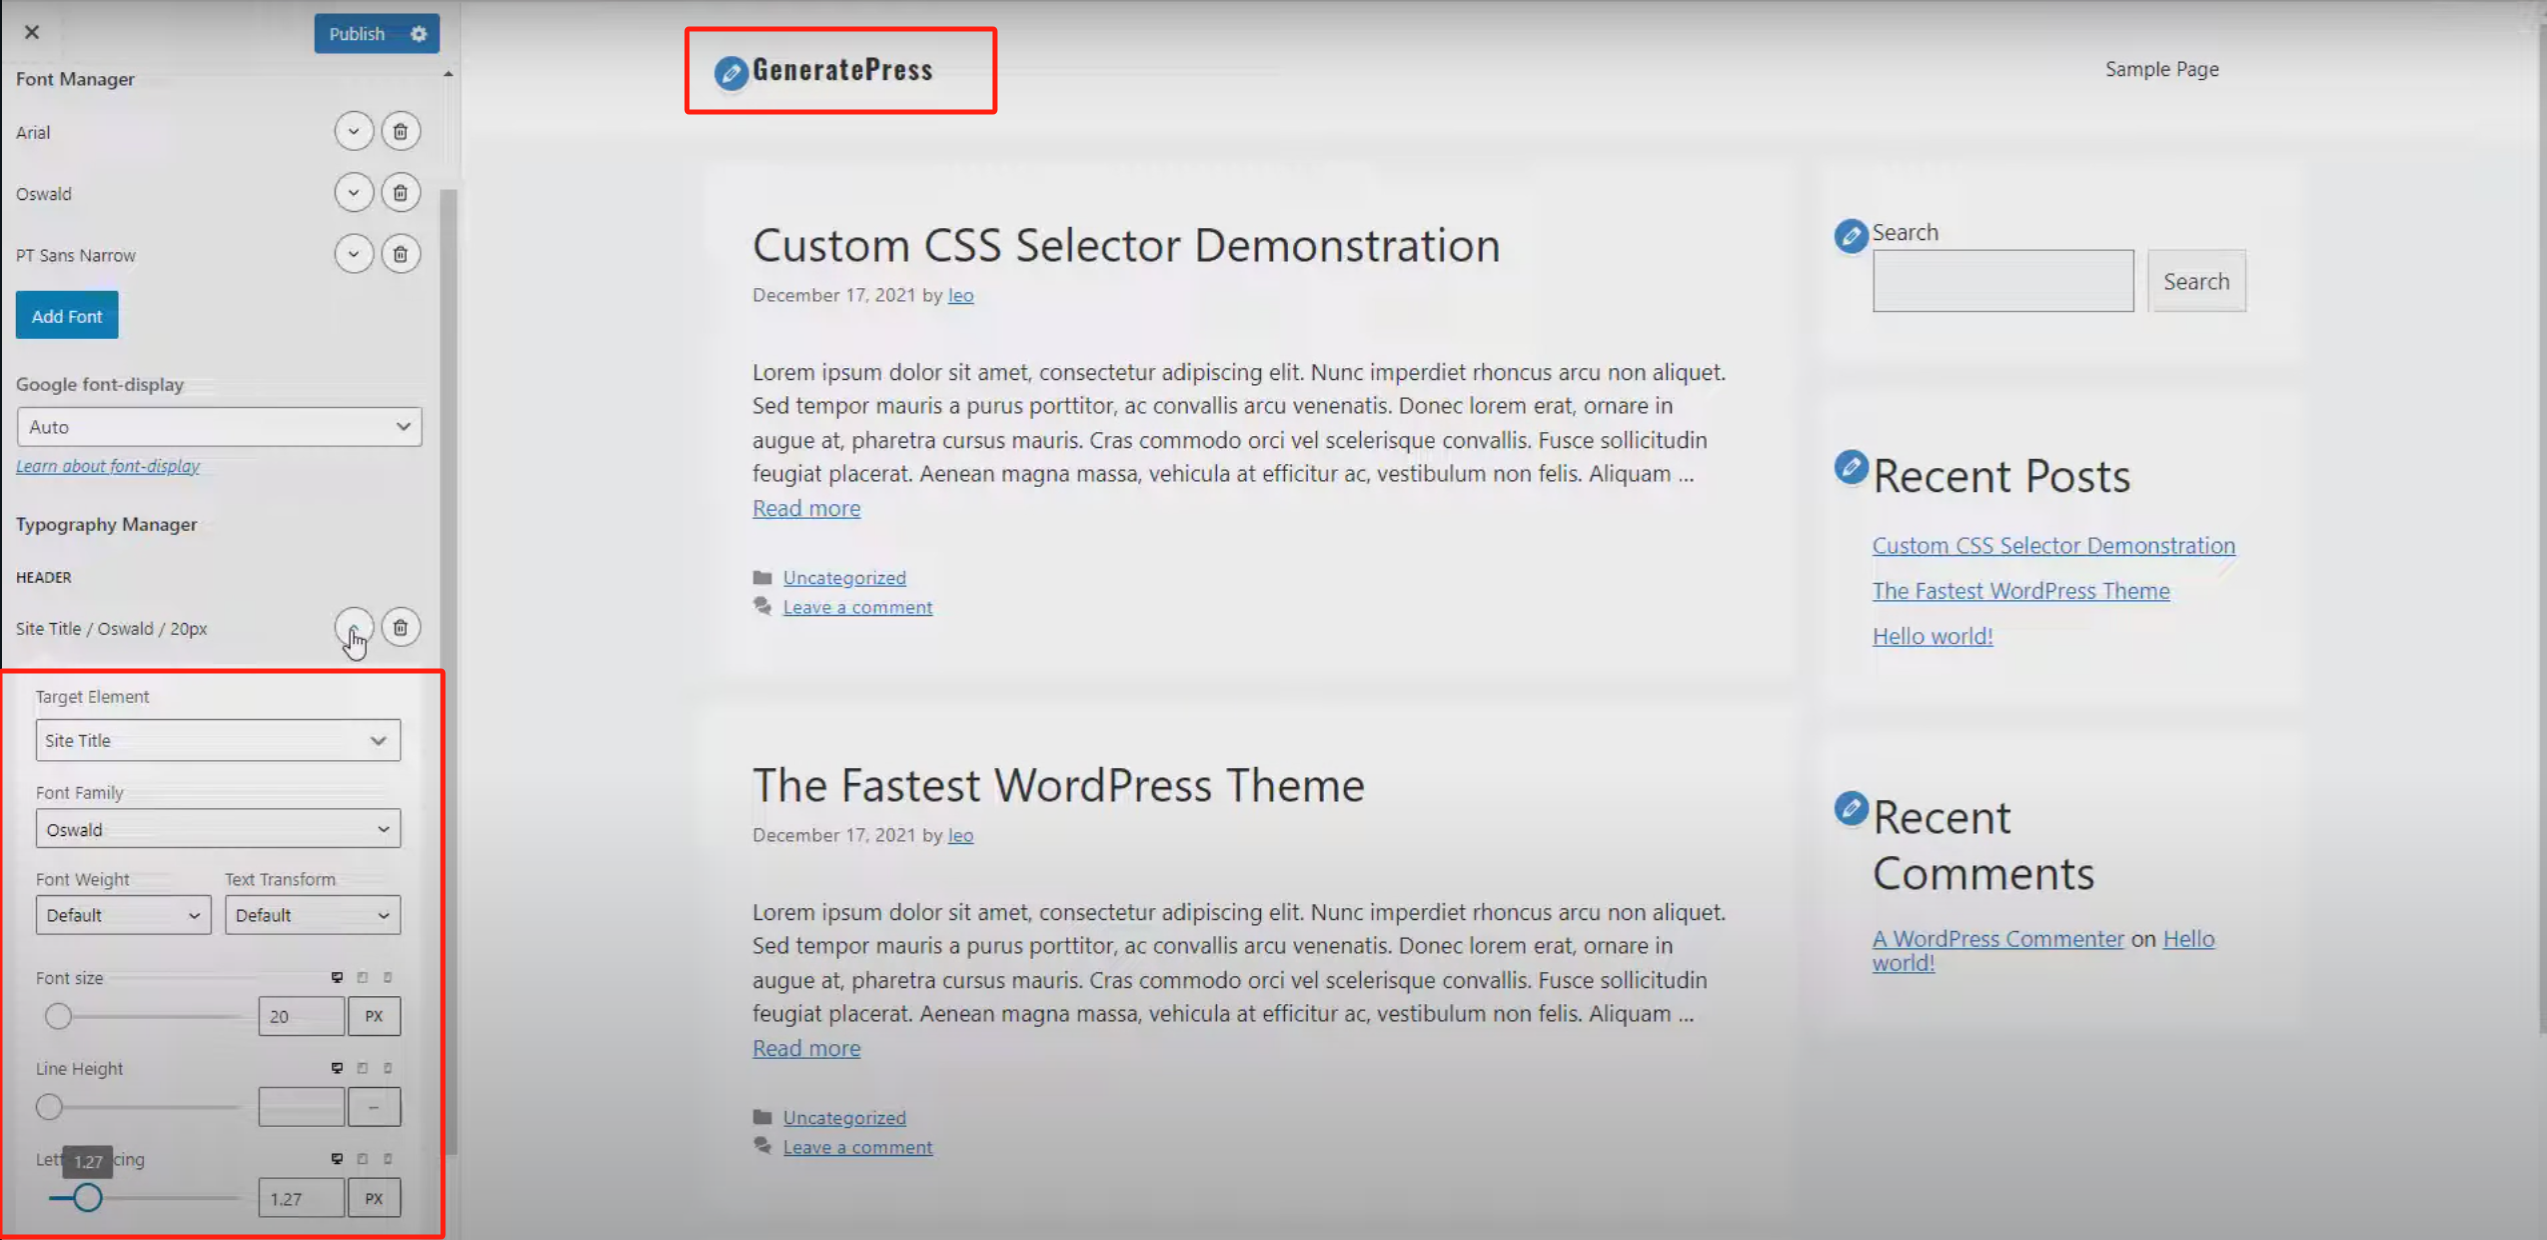
Task: Adjust the Letter Spacing slider handle
Action: click(x=86, y=1197)
